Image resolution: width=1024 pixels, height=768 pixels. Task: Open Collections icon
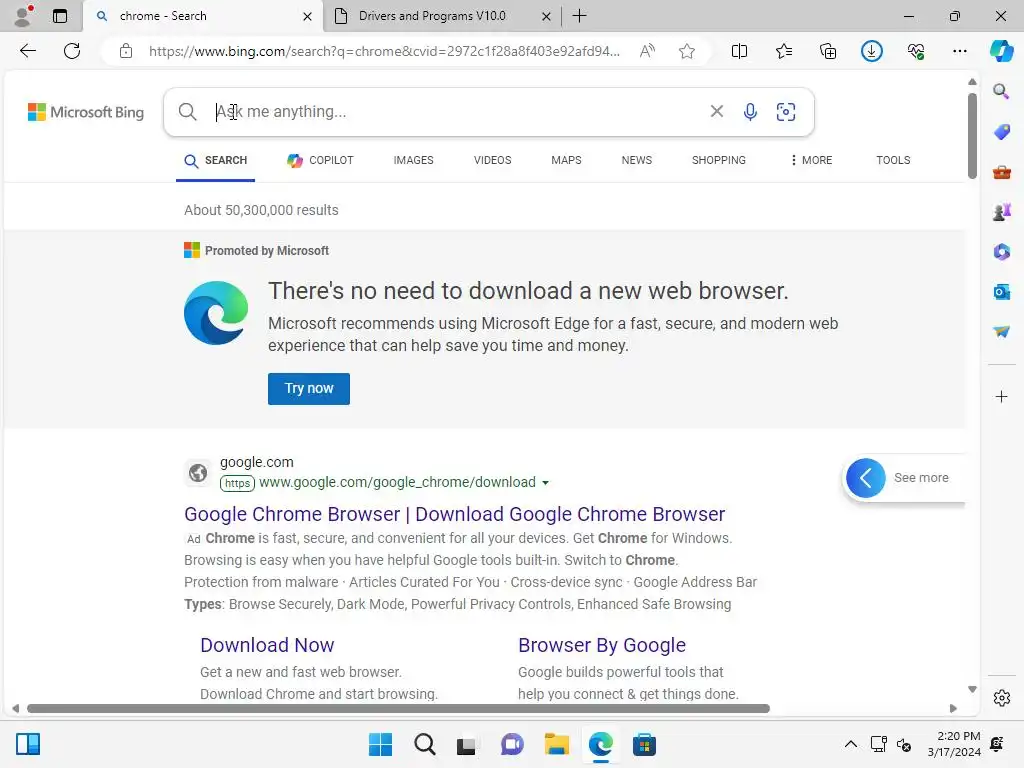(x=827, y=51)
